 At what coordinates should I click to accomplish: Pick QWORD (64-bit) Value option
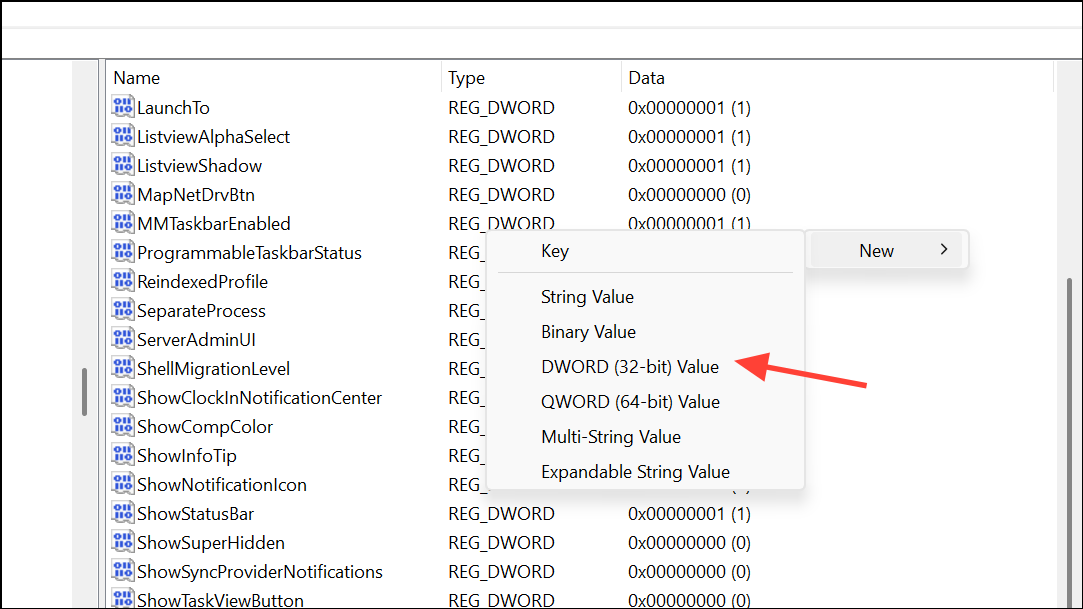point(630,402)
